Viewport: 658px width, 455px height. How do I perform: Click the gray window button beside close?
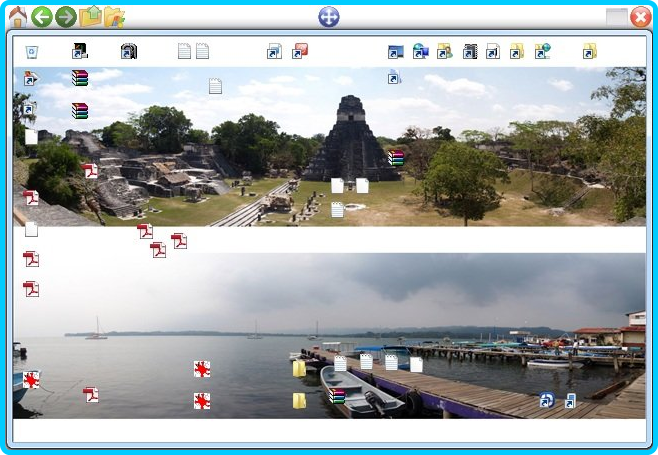(617, 17)
